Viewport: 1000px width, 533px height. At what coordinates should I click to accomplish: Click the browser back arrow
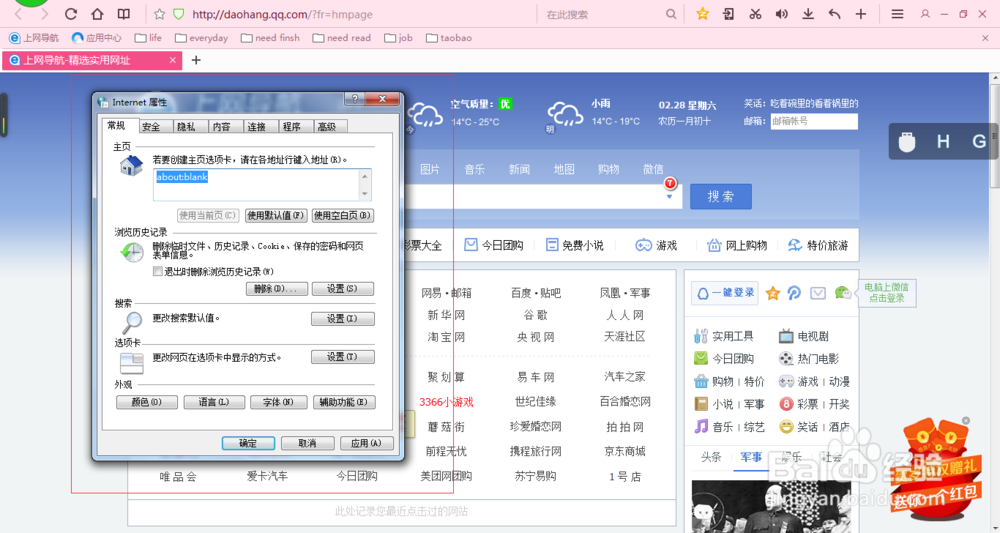[x=18, y=14]
